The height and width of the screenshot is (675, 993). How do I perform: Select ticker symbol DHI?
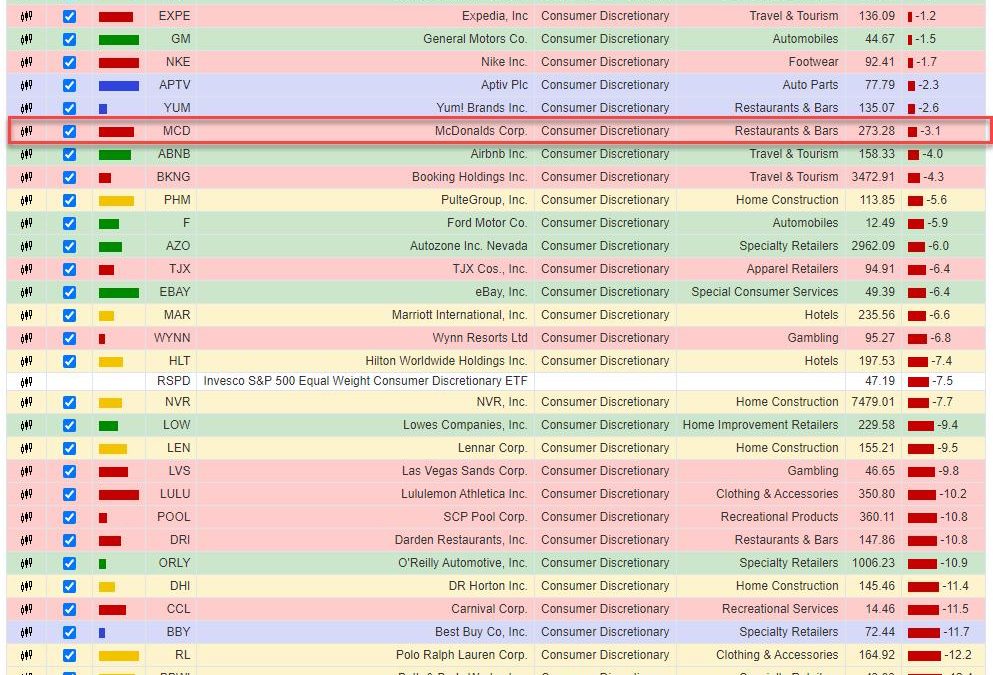tap(180, 586)
